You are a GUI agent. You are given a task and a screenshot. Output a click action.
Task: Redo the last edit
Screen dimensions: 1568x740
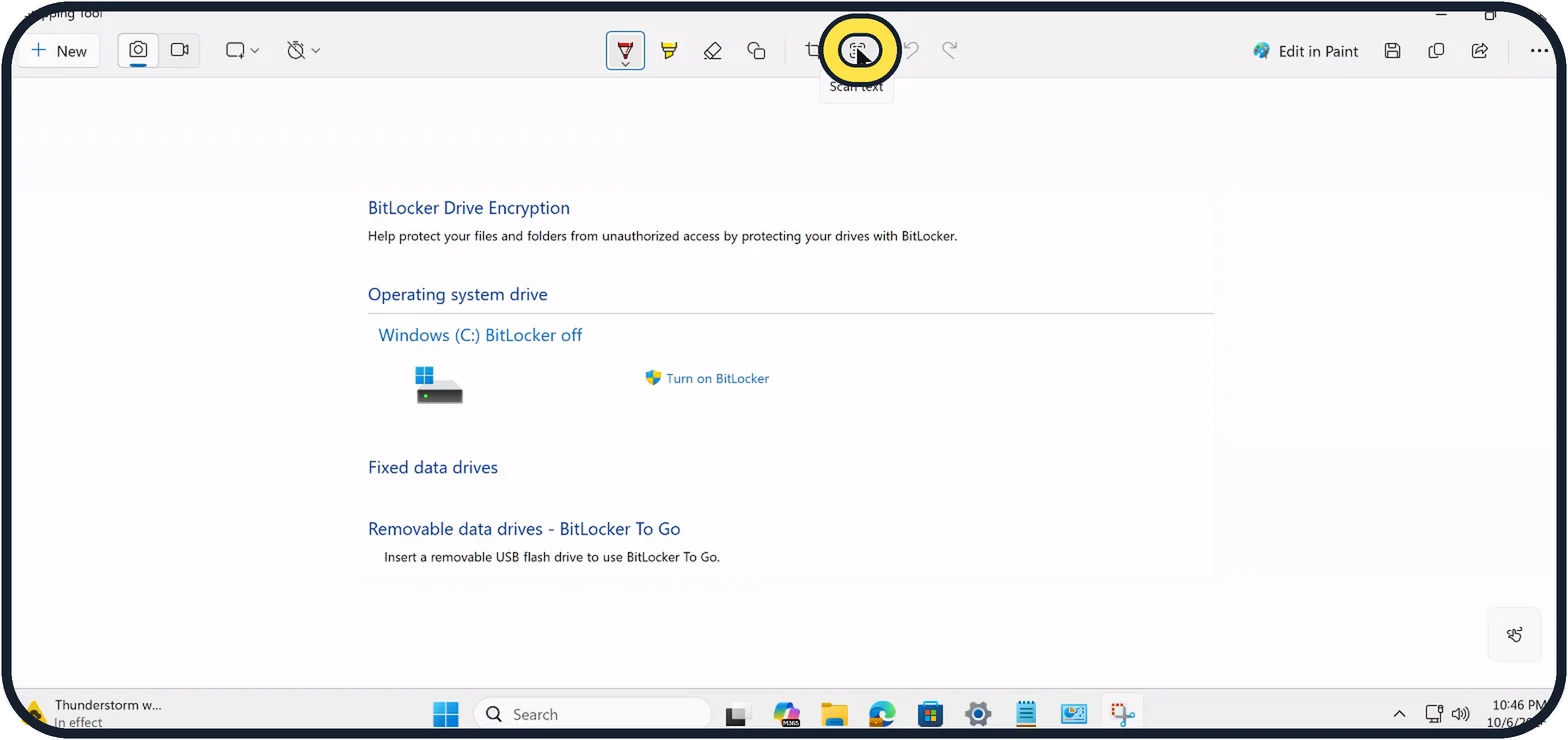pos(950,50)
